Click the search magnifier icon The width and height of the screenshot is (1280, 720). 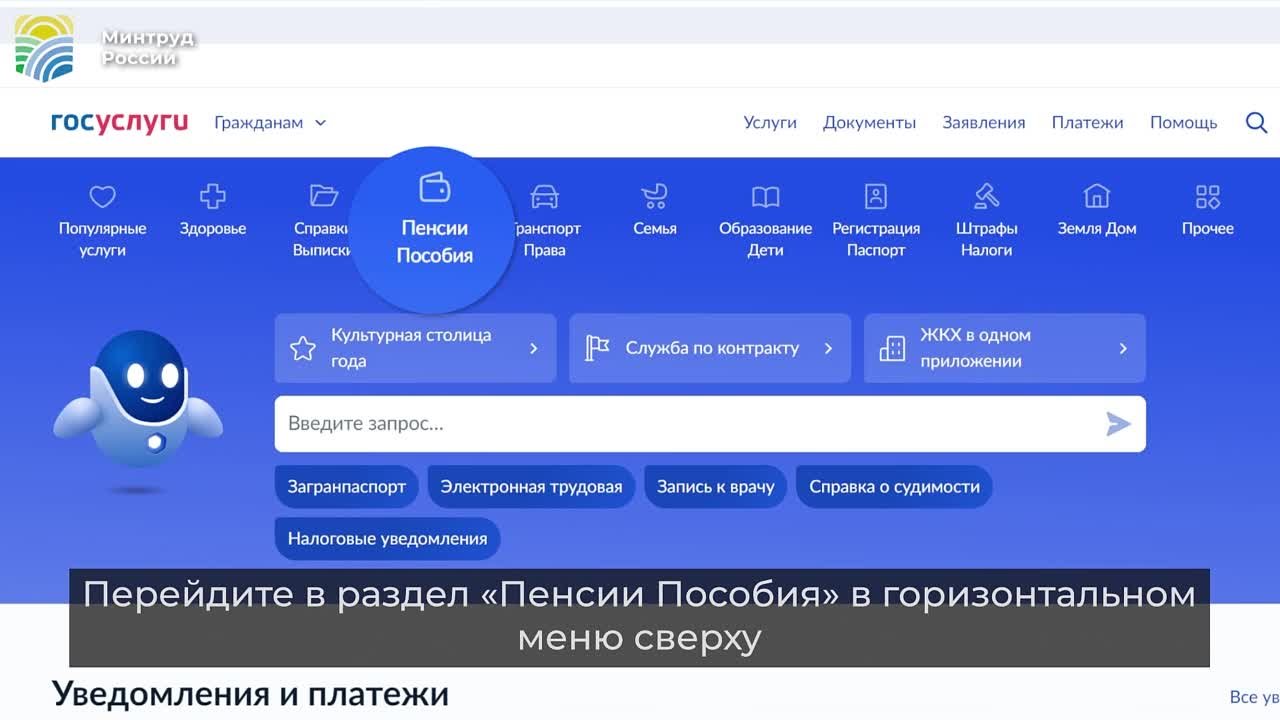point(1256,122)
